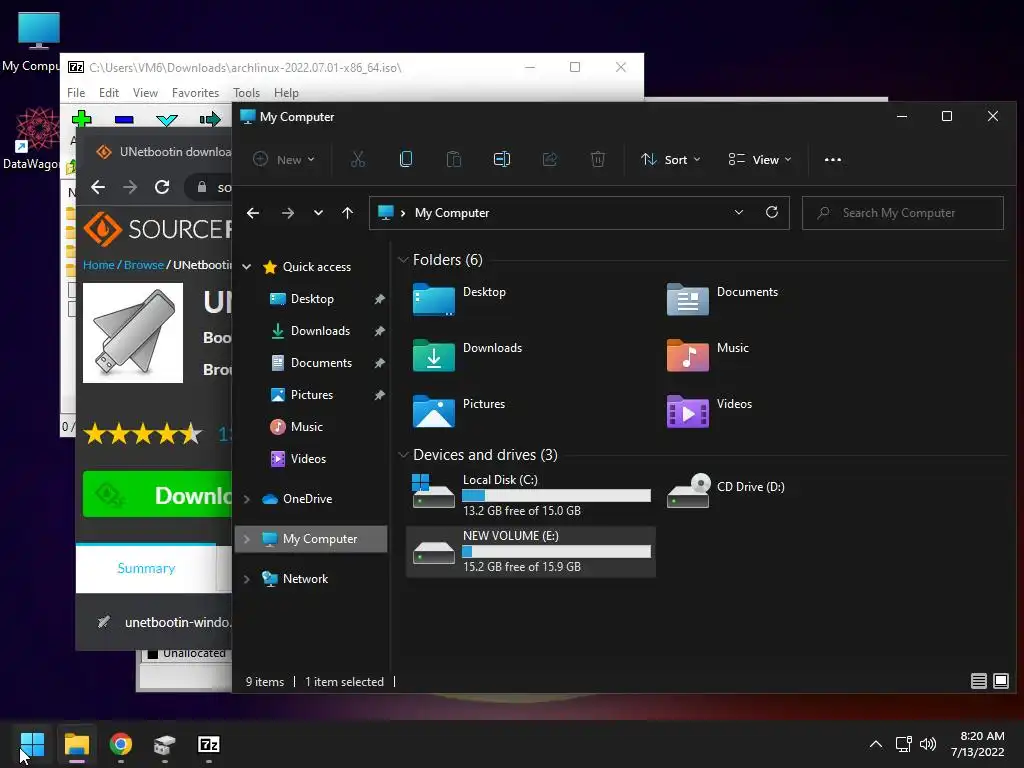Click the 7-Zip Extract blue minus icon
Viewport: 1024px width, 768px height.
pyautogui.click(x=124, y=120)
